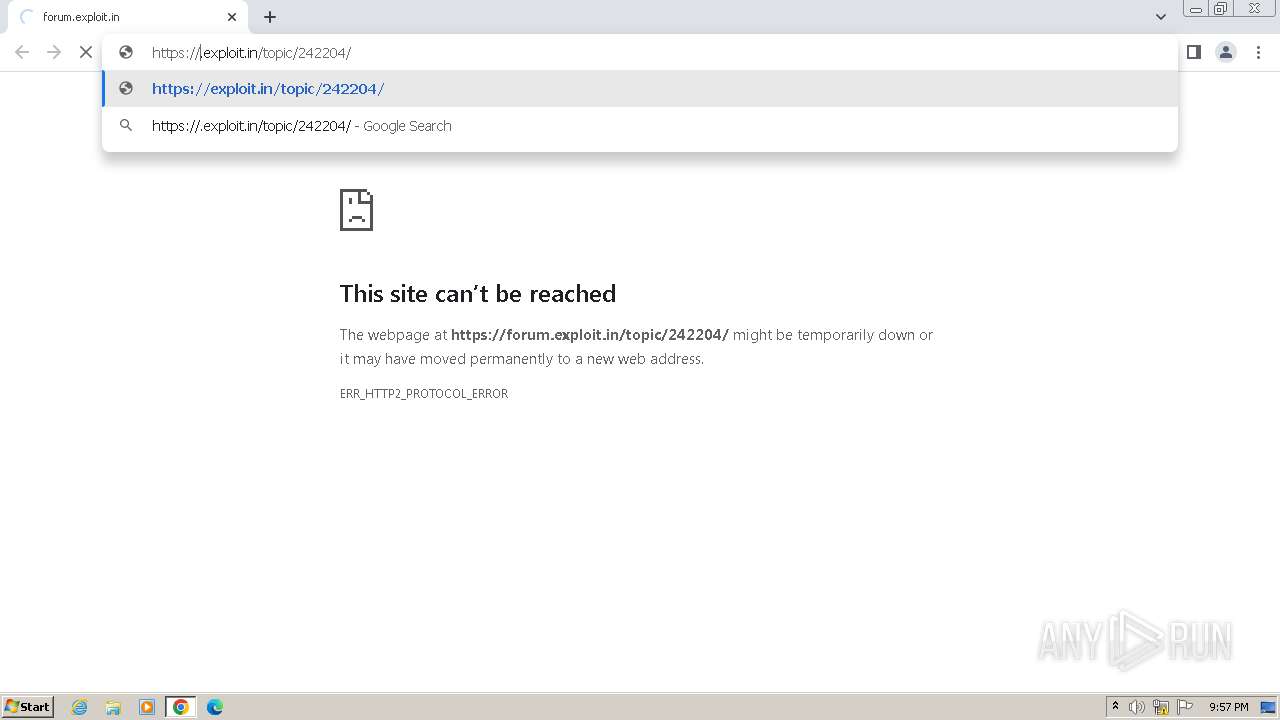The width and height of the screenshot is (1280, 720).
Task: Click the back navigation arrow
Action: (22, 52)
